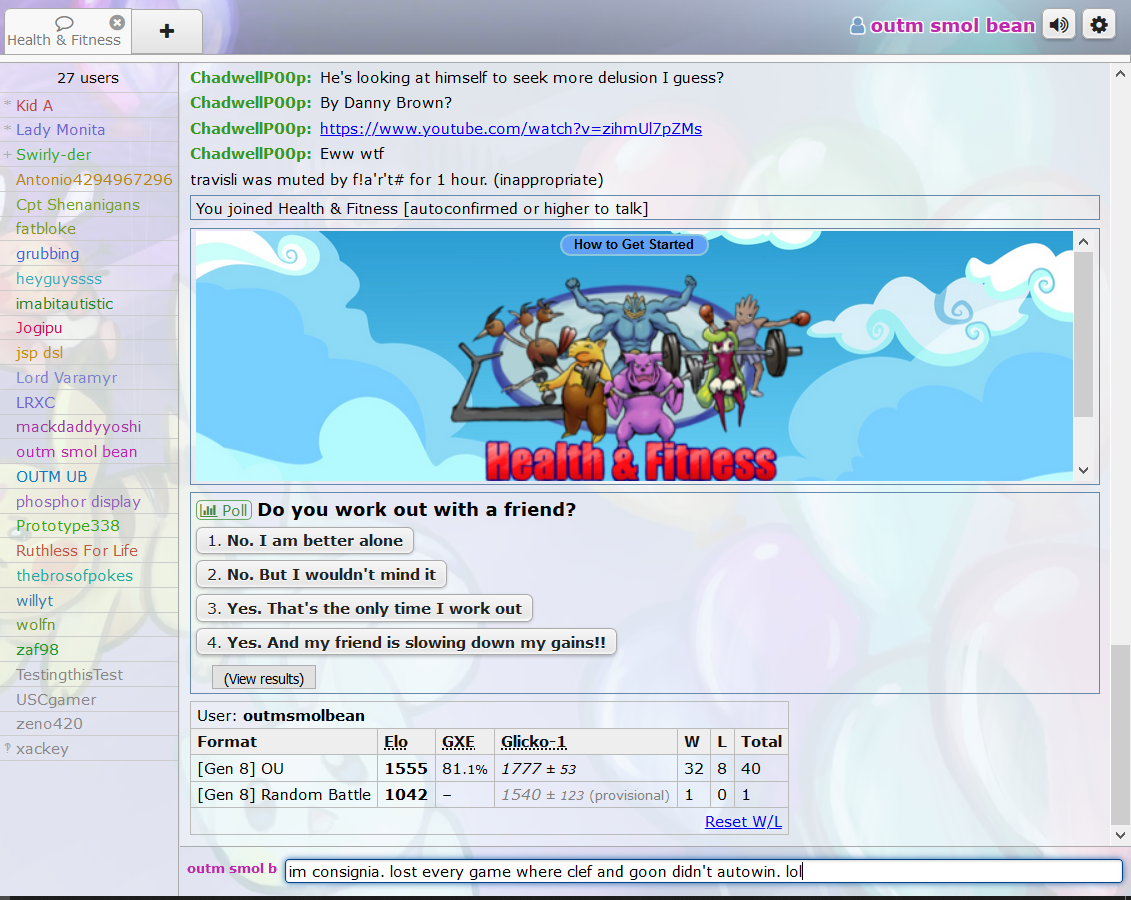Vote for "No. But I wouldn't mind it"

tap(321, 575)
